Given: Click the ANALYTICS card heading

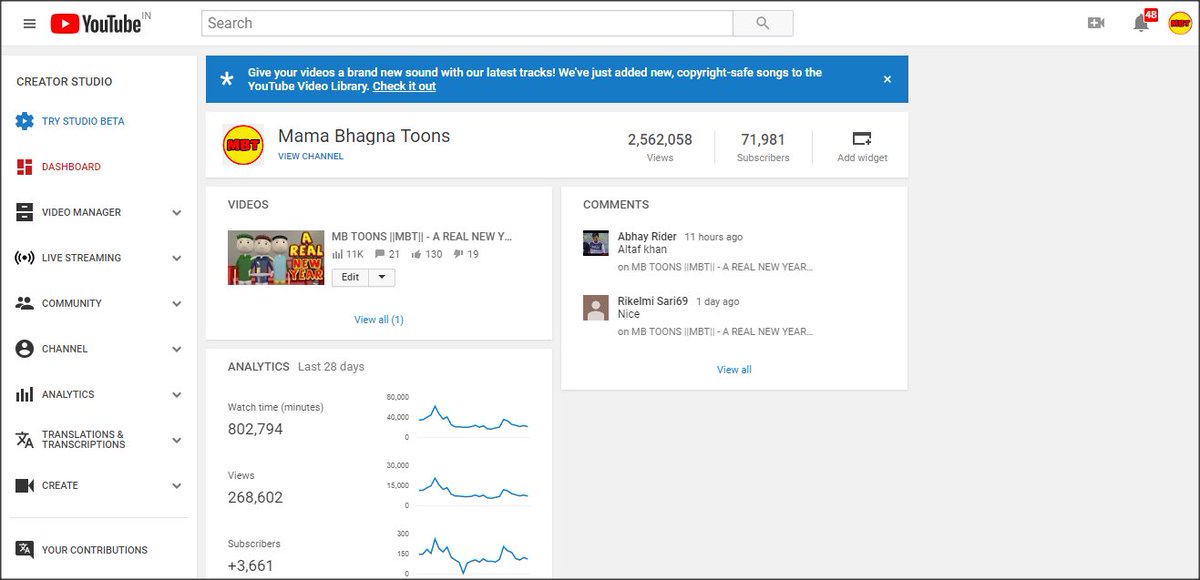Looking at the screenshot, I should 259,367.
